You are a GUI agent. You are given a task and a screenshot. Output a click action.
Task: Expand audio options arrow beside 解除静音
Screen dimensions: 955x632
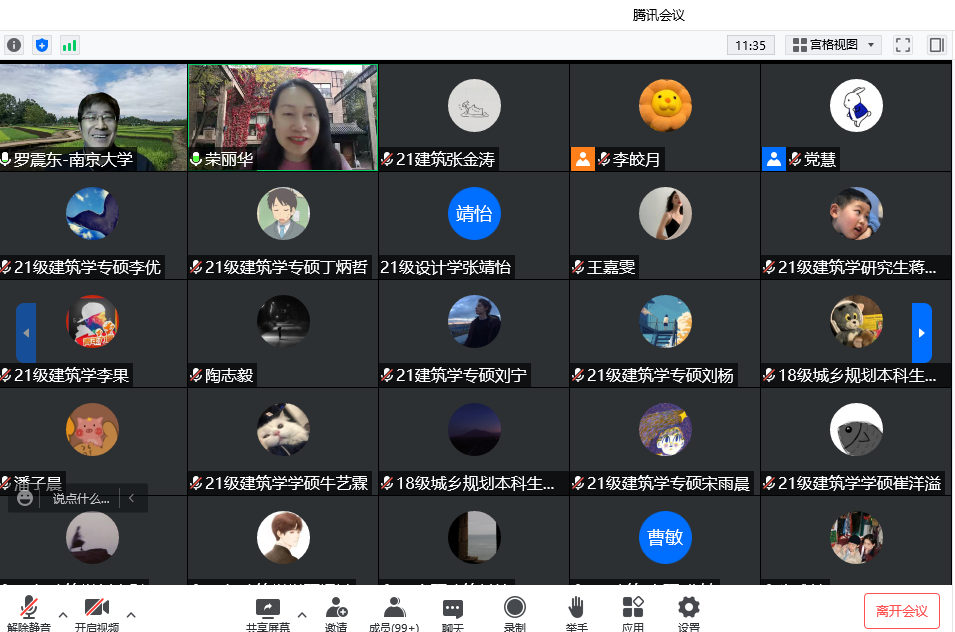(x=63, y=614)
